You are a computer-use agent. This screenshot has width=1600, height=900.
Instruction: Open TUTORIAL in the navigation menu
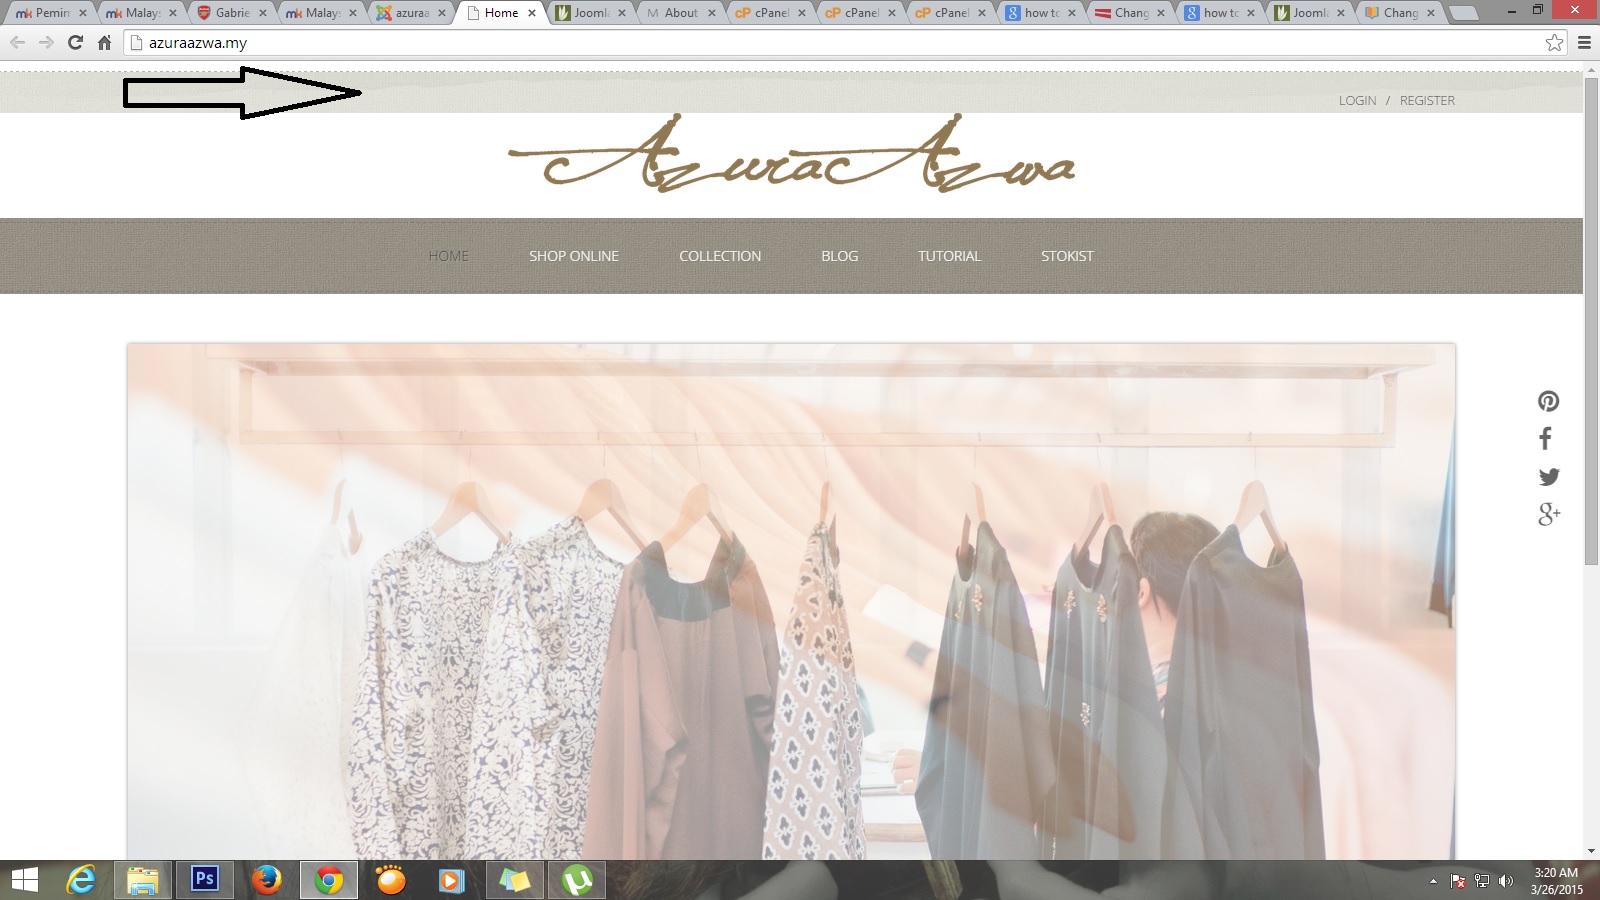[949, 256]
